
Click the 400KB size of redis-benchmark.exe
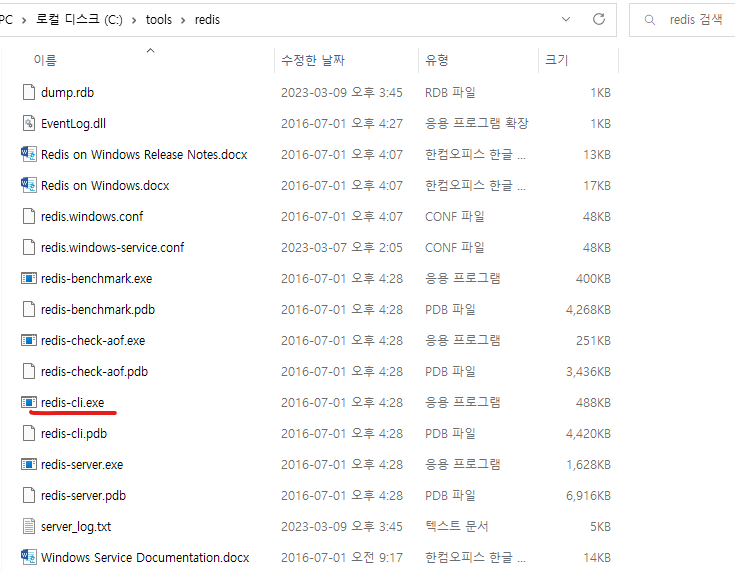(x=593, y=279)
